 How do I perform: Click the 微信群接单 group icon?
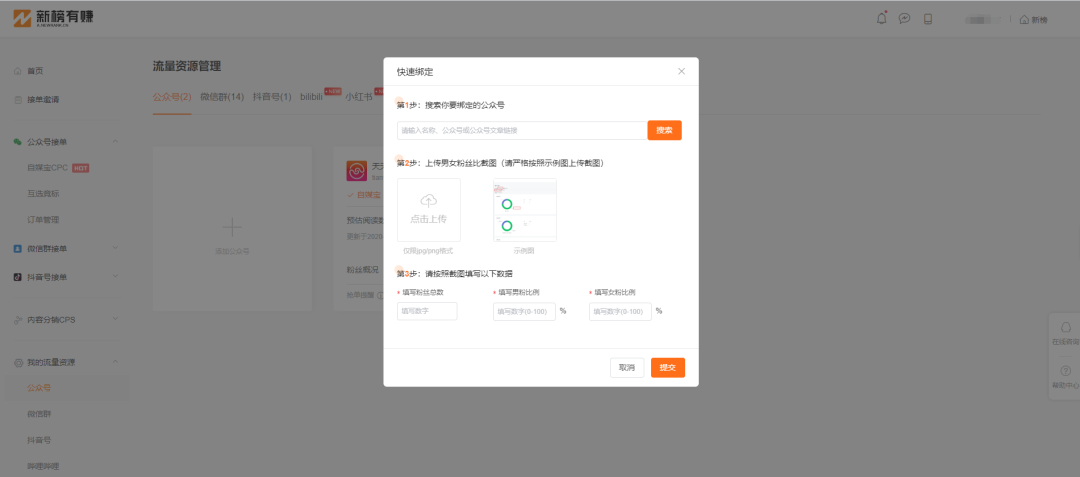point(17,248)
